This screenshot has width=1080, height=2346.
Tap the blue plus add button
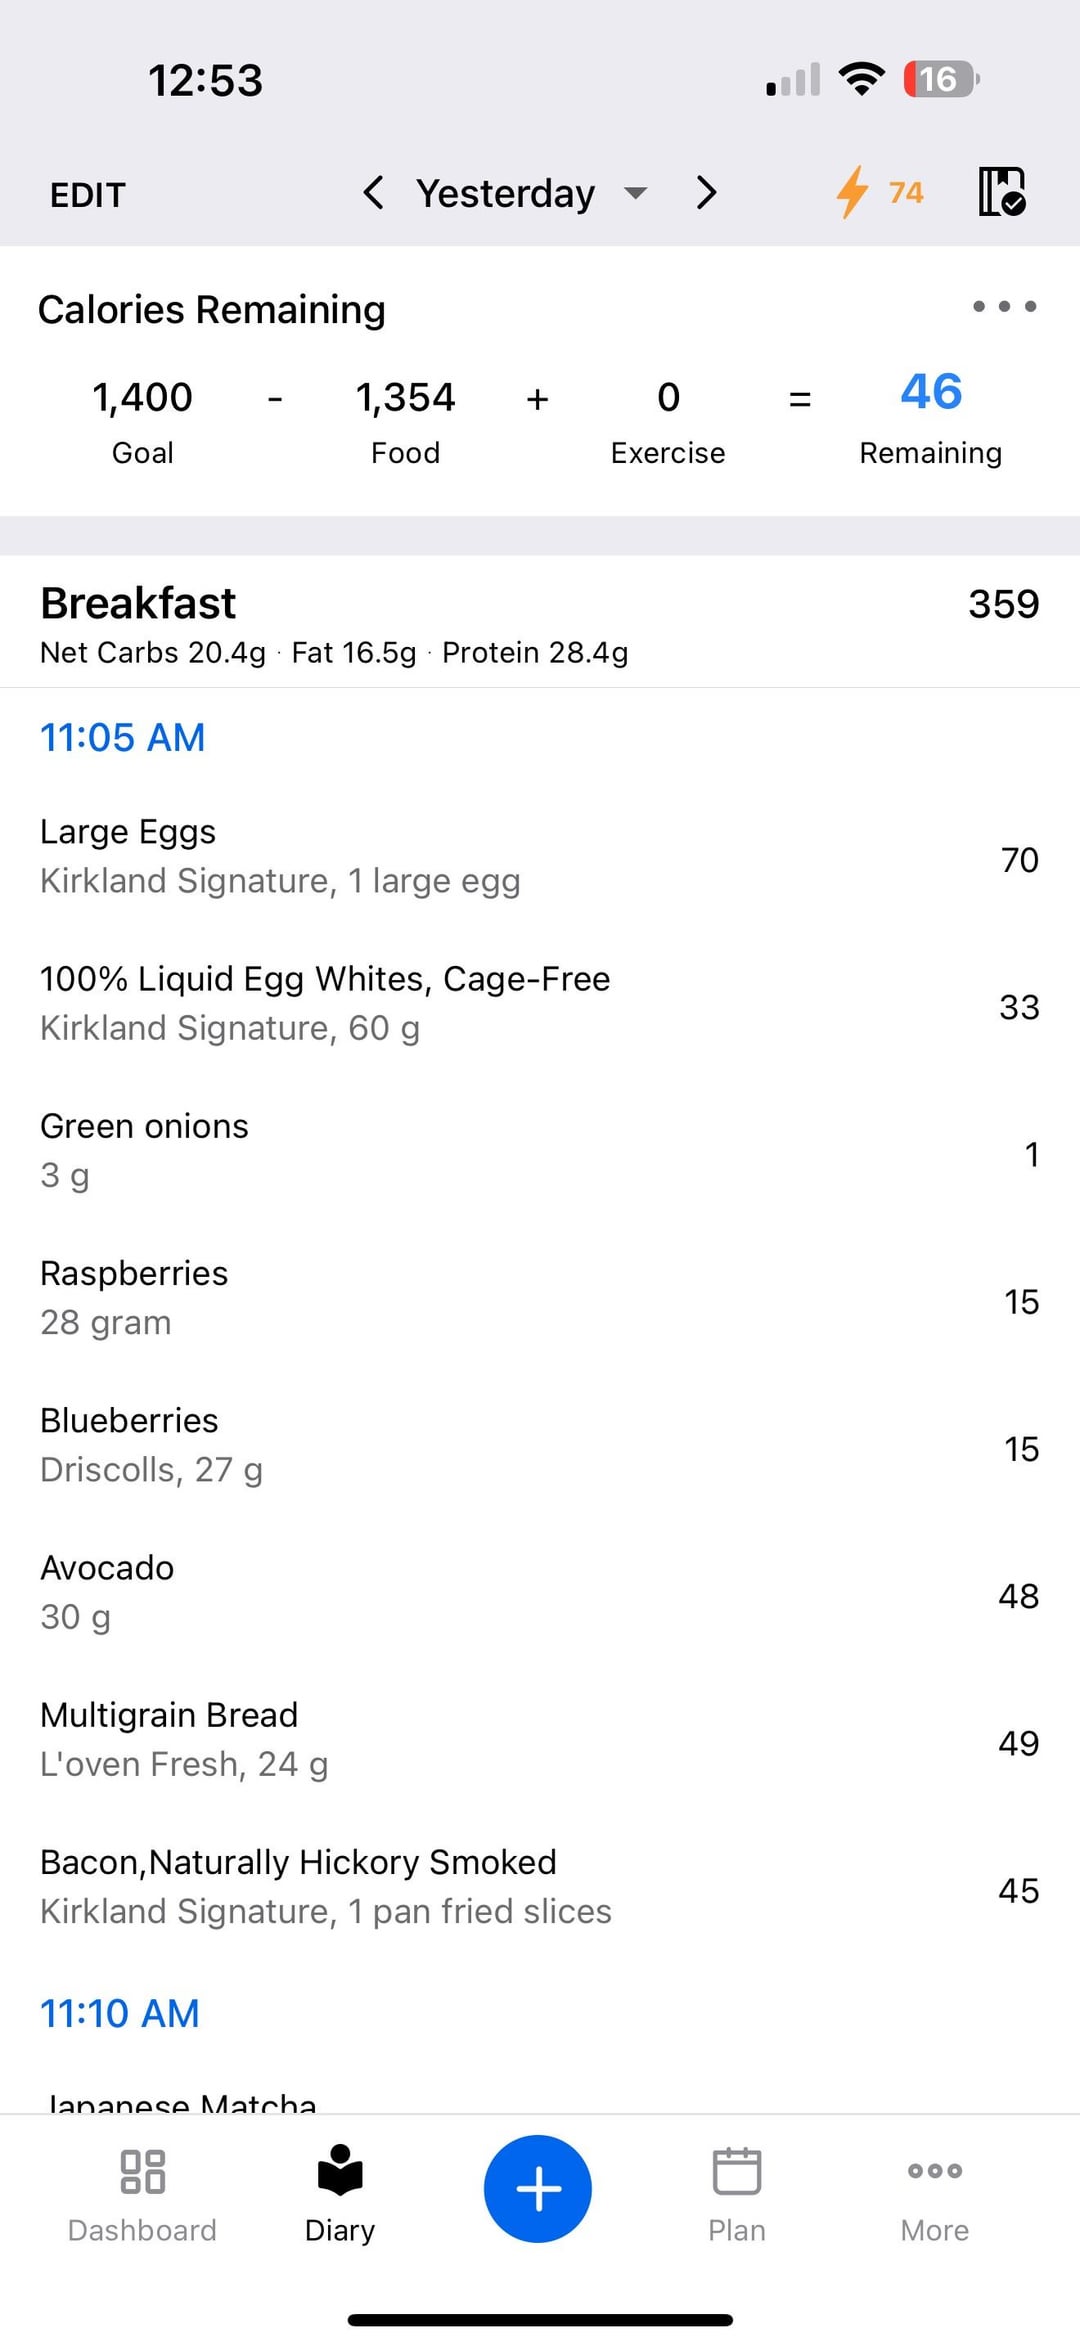(538, 2188)
